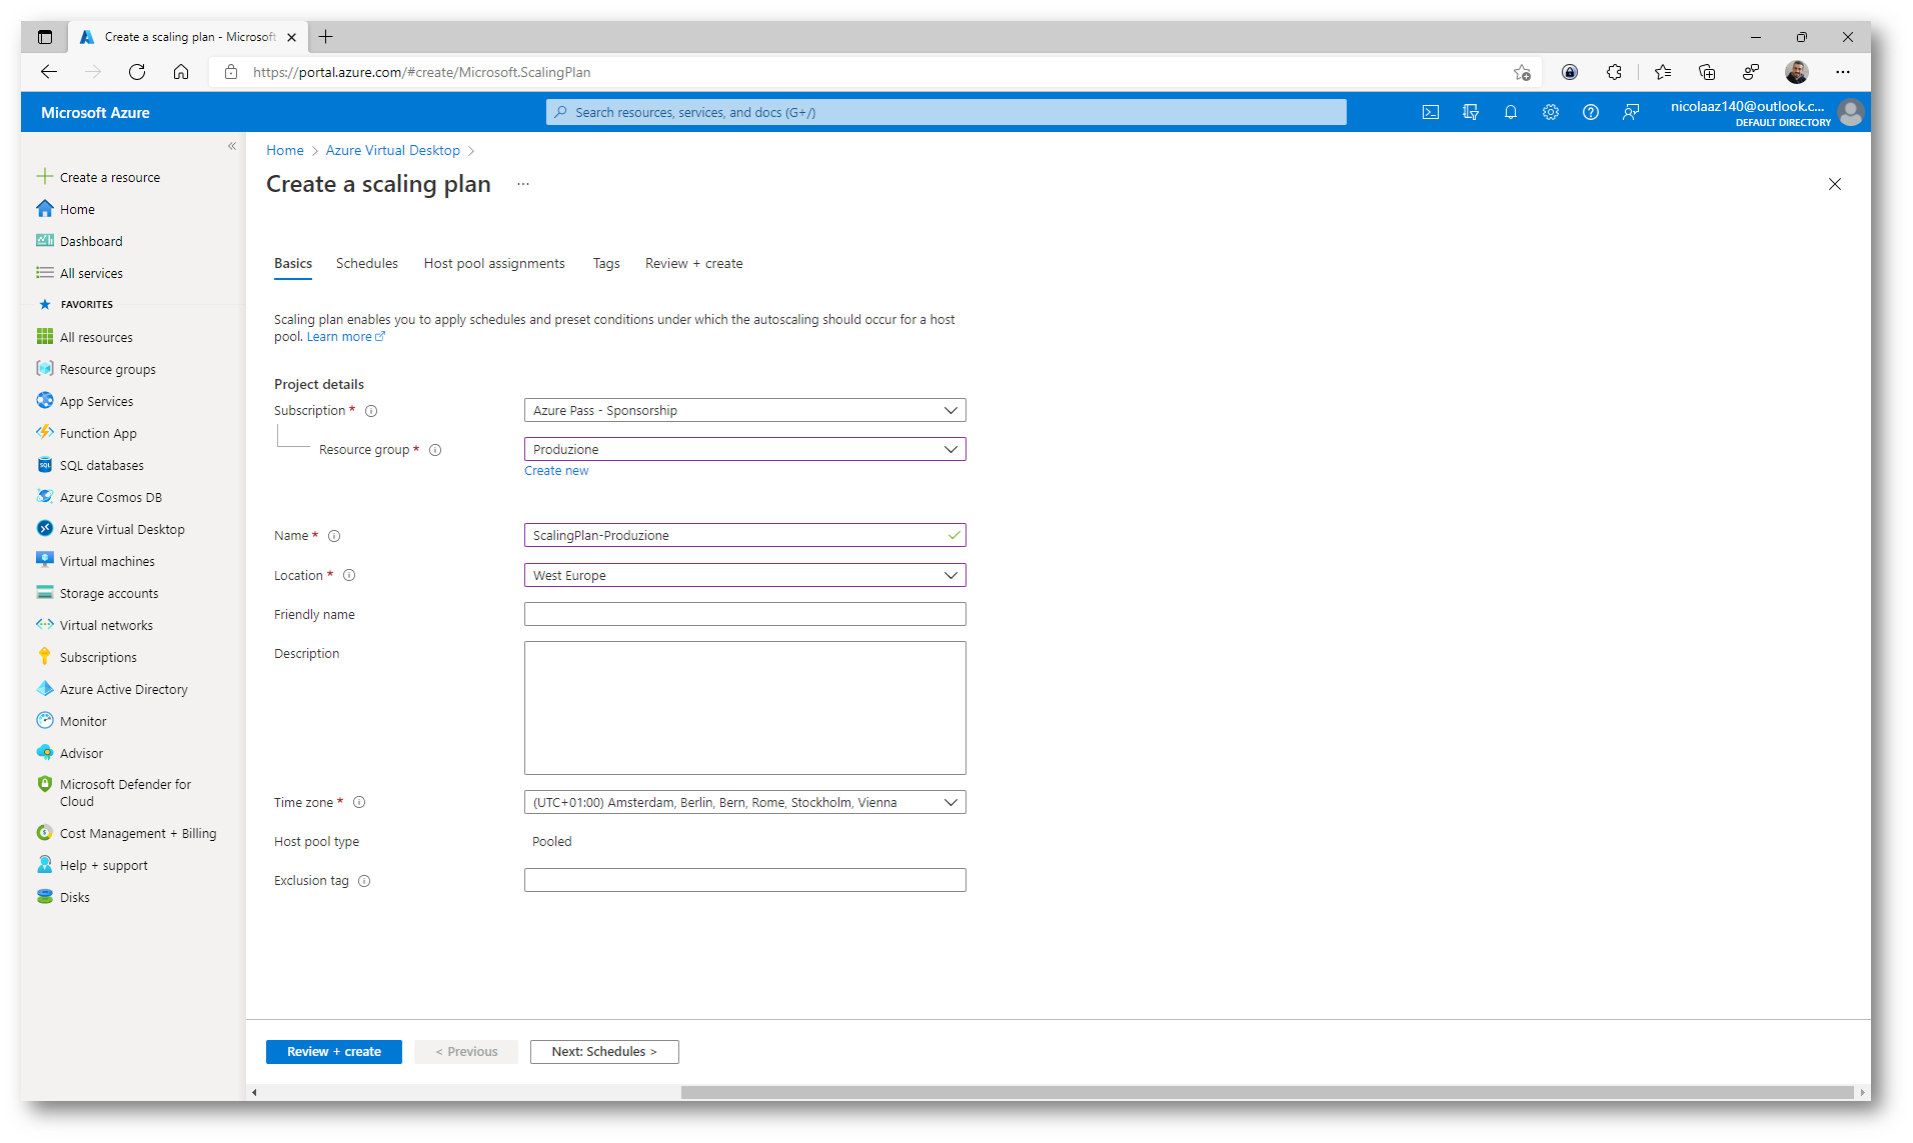Viewport: 1913px width, 1143px height.
Task: Show info tooltip for Exclusion tag
Action: 364,881
